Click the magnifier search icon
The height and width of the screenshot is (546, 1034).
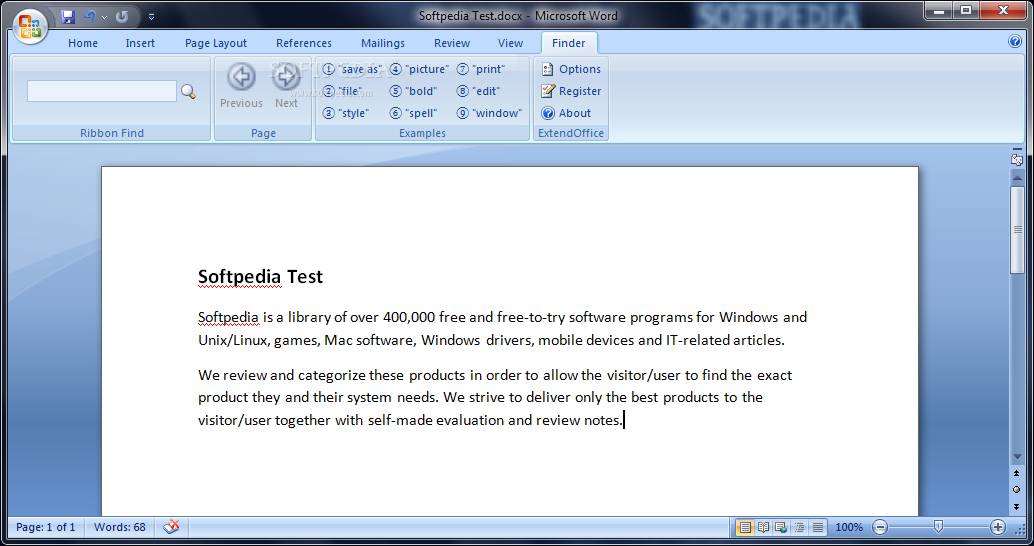(189, 92)
